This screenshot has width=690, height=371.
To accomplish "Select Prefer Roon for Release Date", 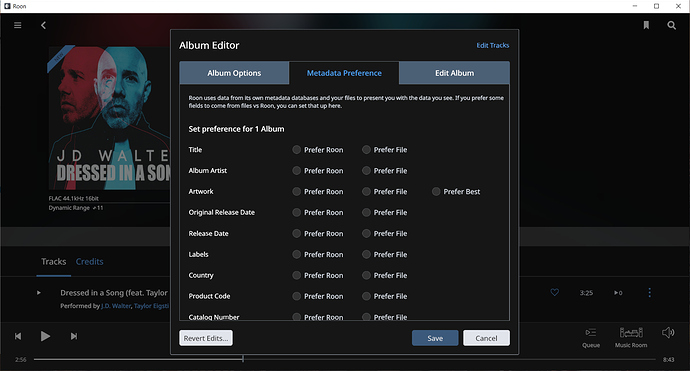I will coord(297,233).
